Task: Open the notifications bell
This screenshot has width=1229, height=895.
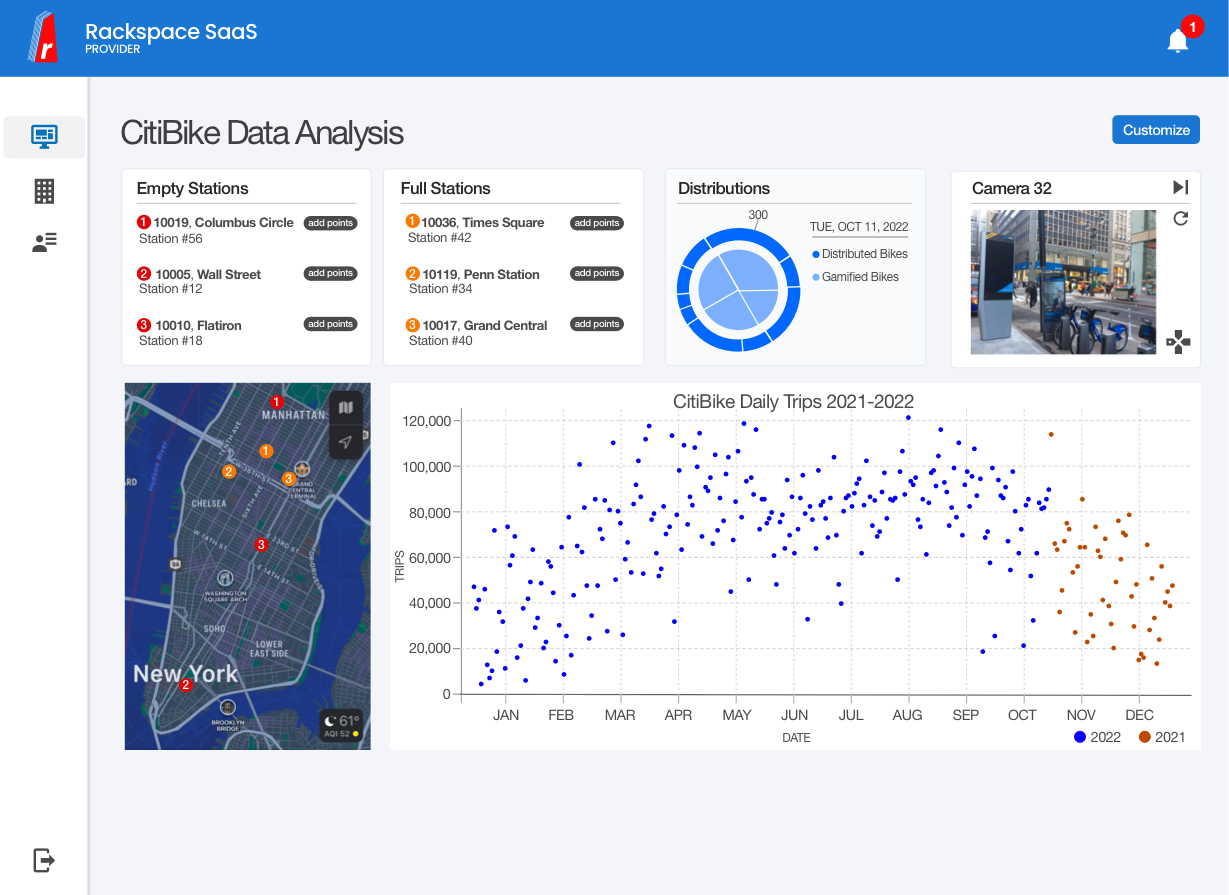Action: point(1178,40)
